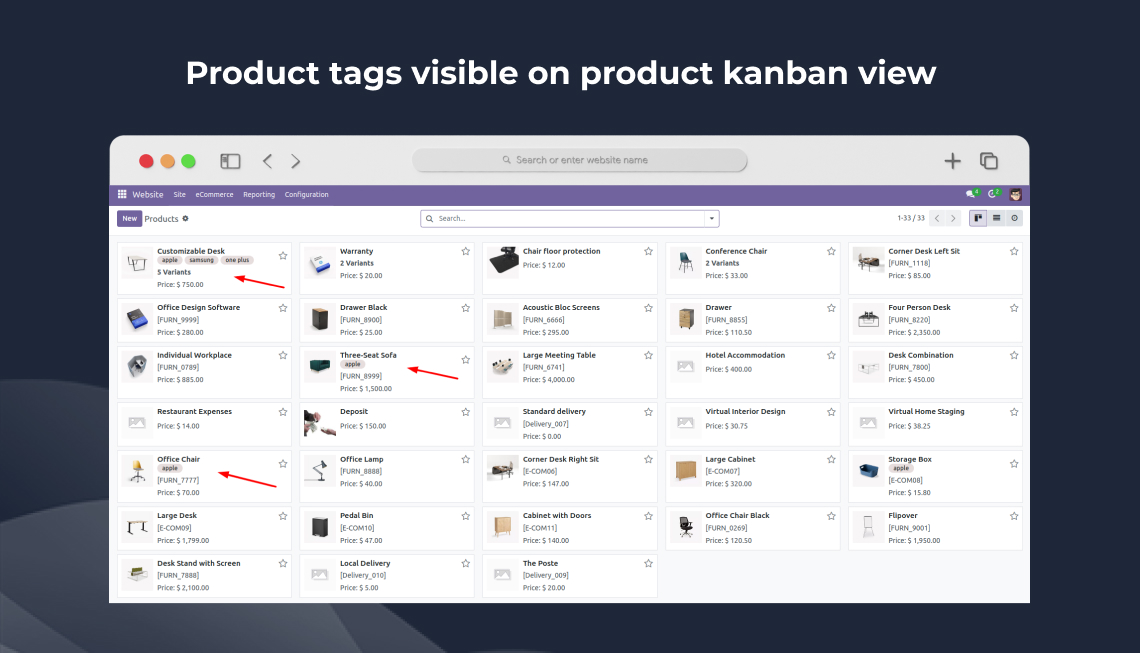Viewport: 1140px width, 653px height.
Task: Open Office Chair Black product image
Action: [x=685, y=526]
